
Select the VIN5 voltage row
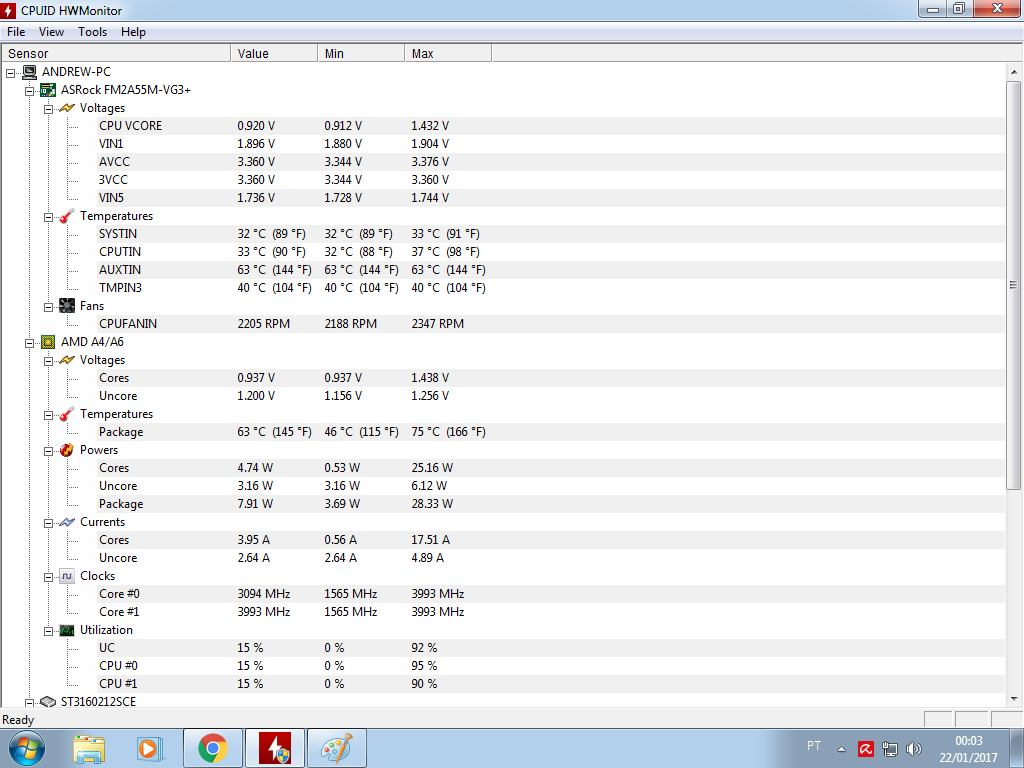pyautogui.click(x=551, y=198)
